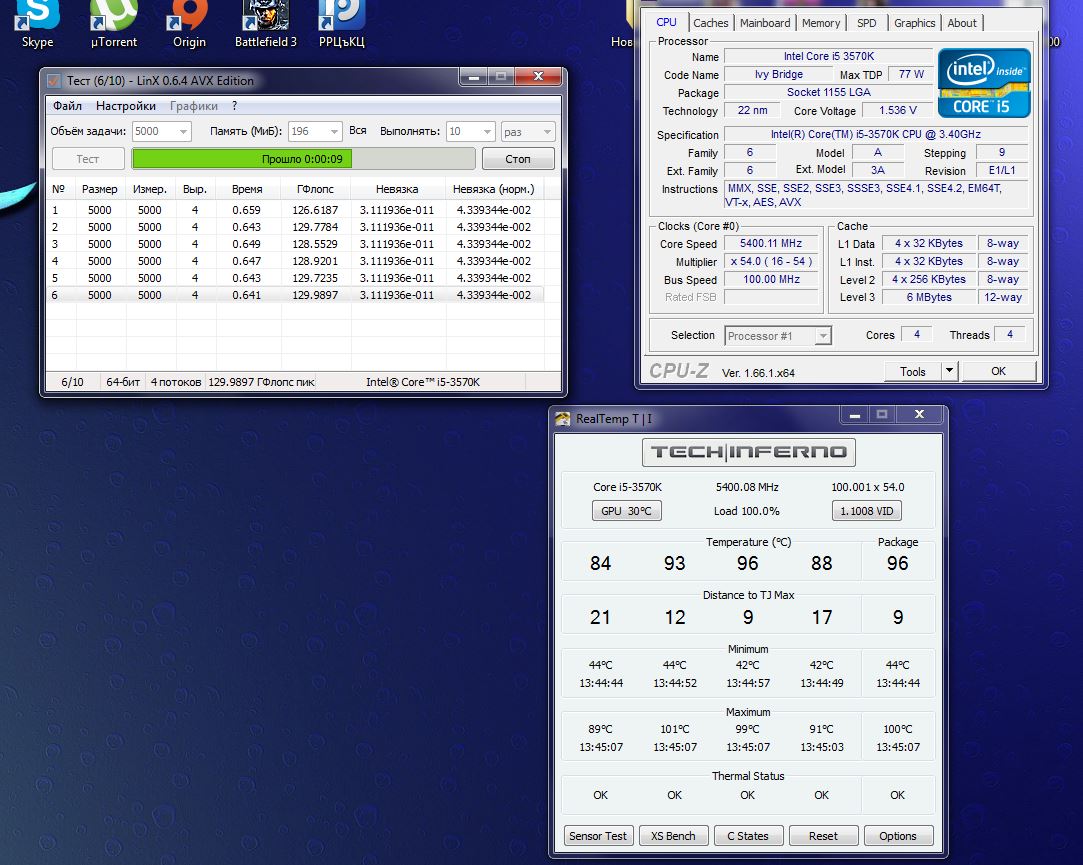
Task: Open the Tools dropdown arrow in CPU-Z
Action: coord(950,371)
